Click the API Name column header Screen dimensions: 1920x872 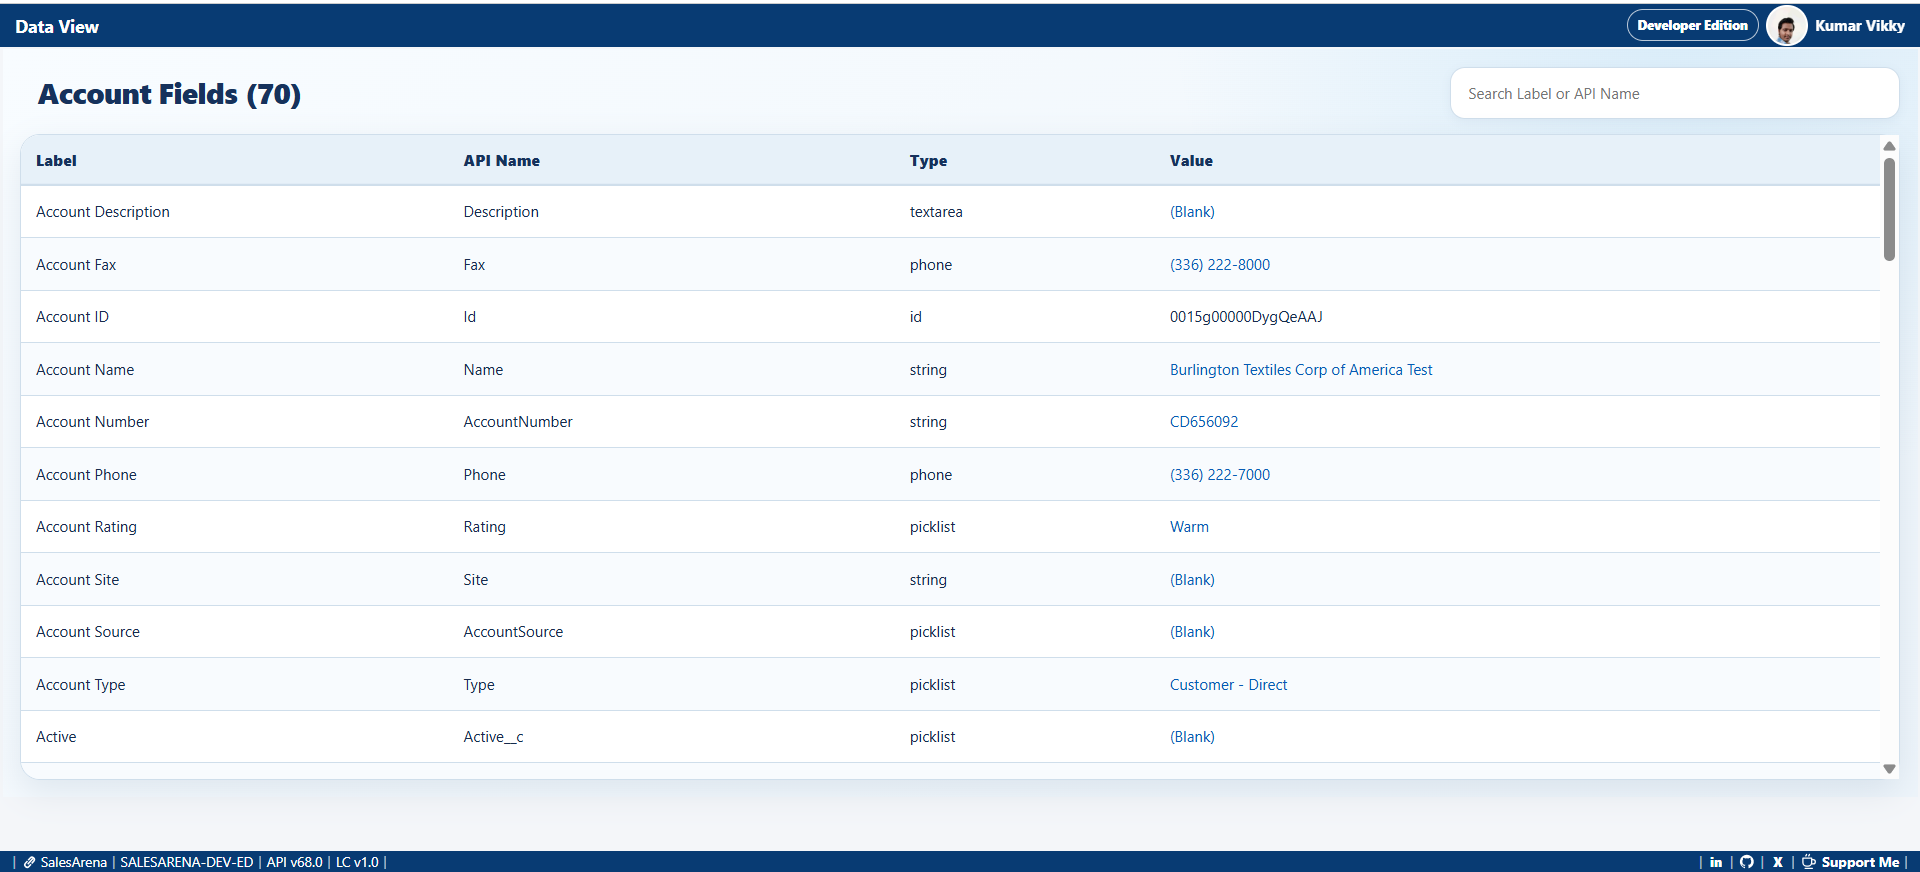point(502,161)
